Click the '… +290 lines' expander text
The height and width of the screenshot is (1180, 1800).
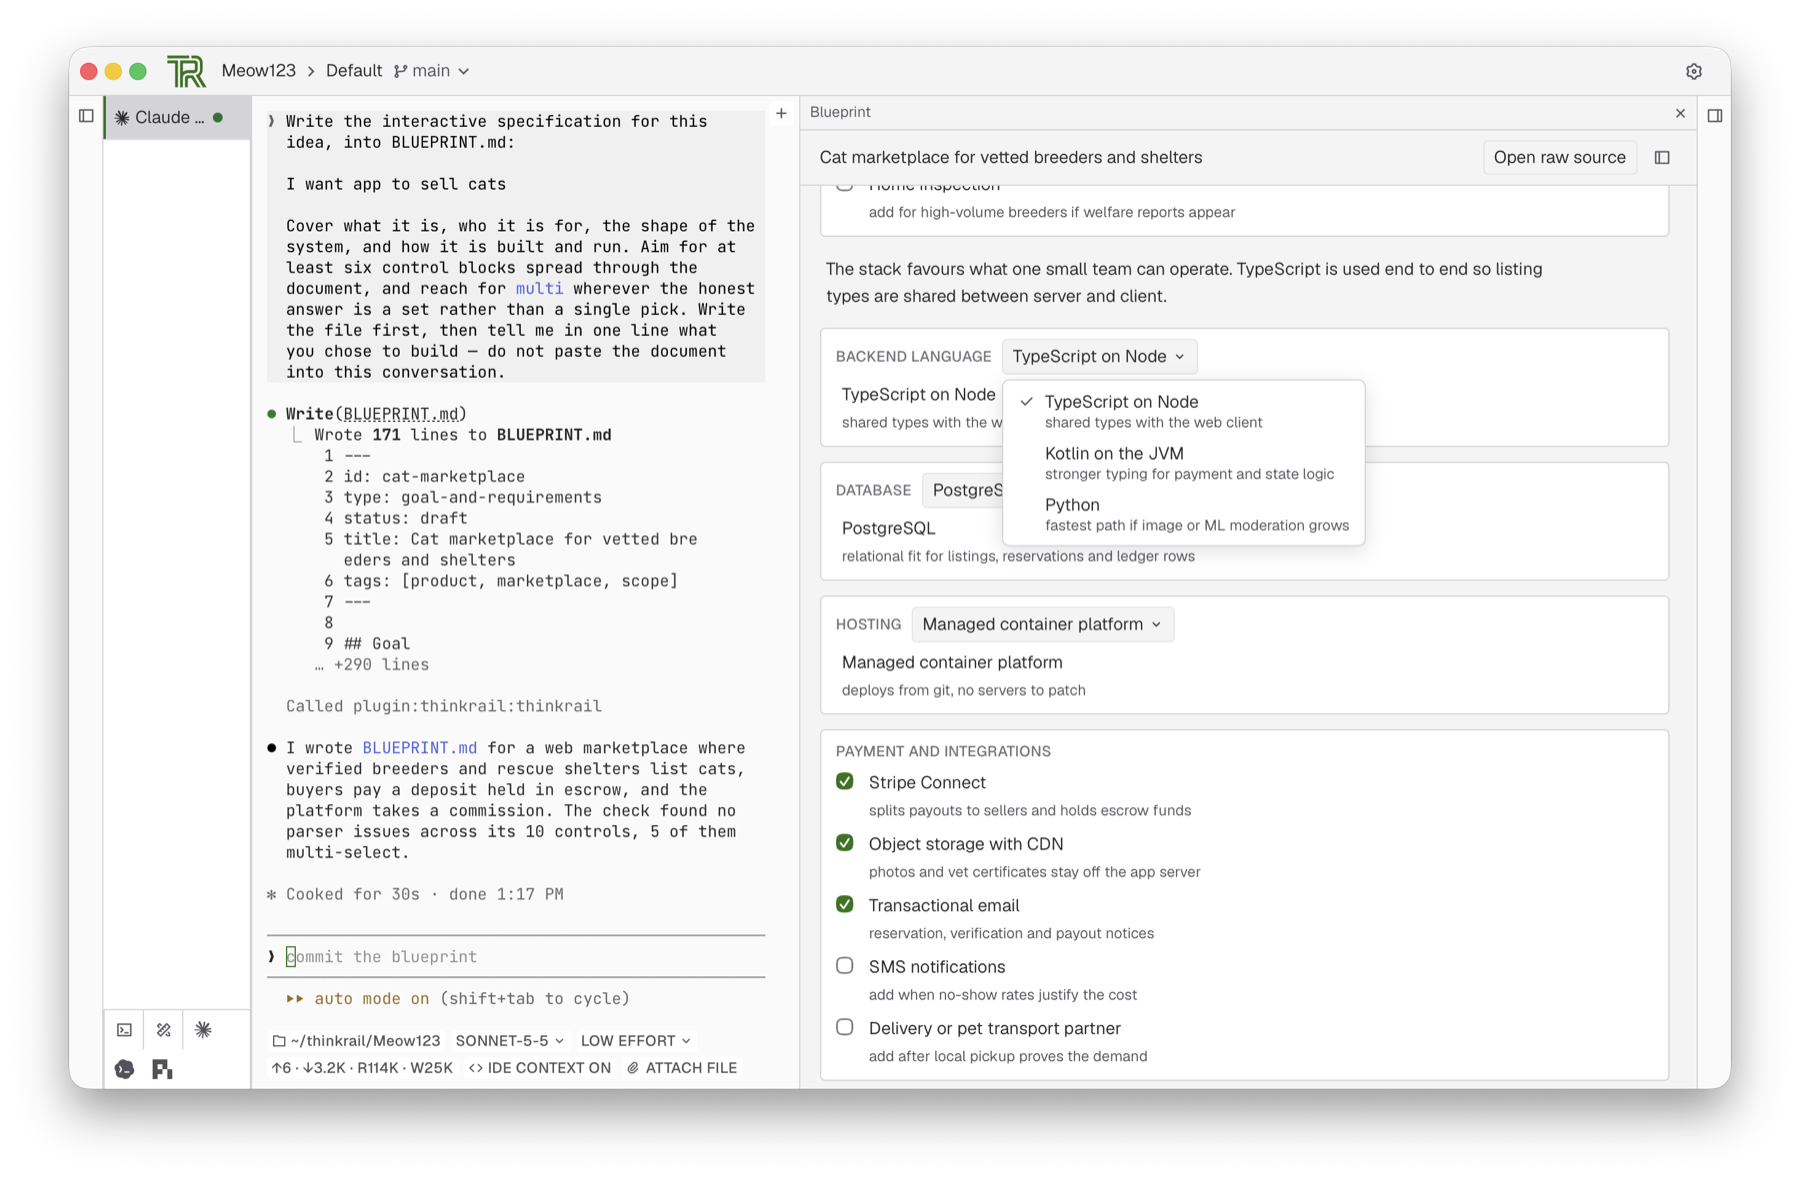coord(371,664)
